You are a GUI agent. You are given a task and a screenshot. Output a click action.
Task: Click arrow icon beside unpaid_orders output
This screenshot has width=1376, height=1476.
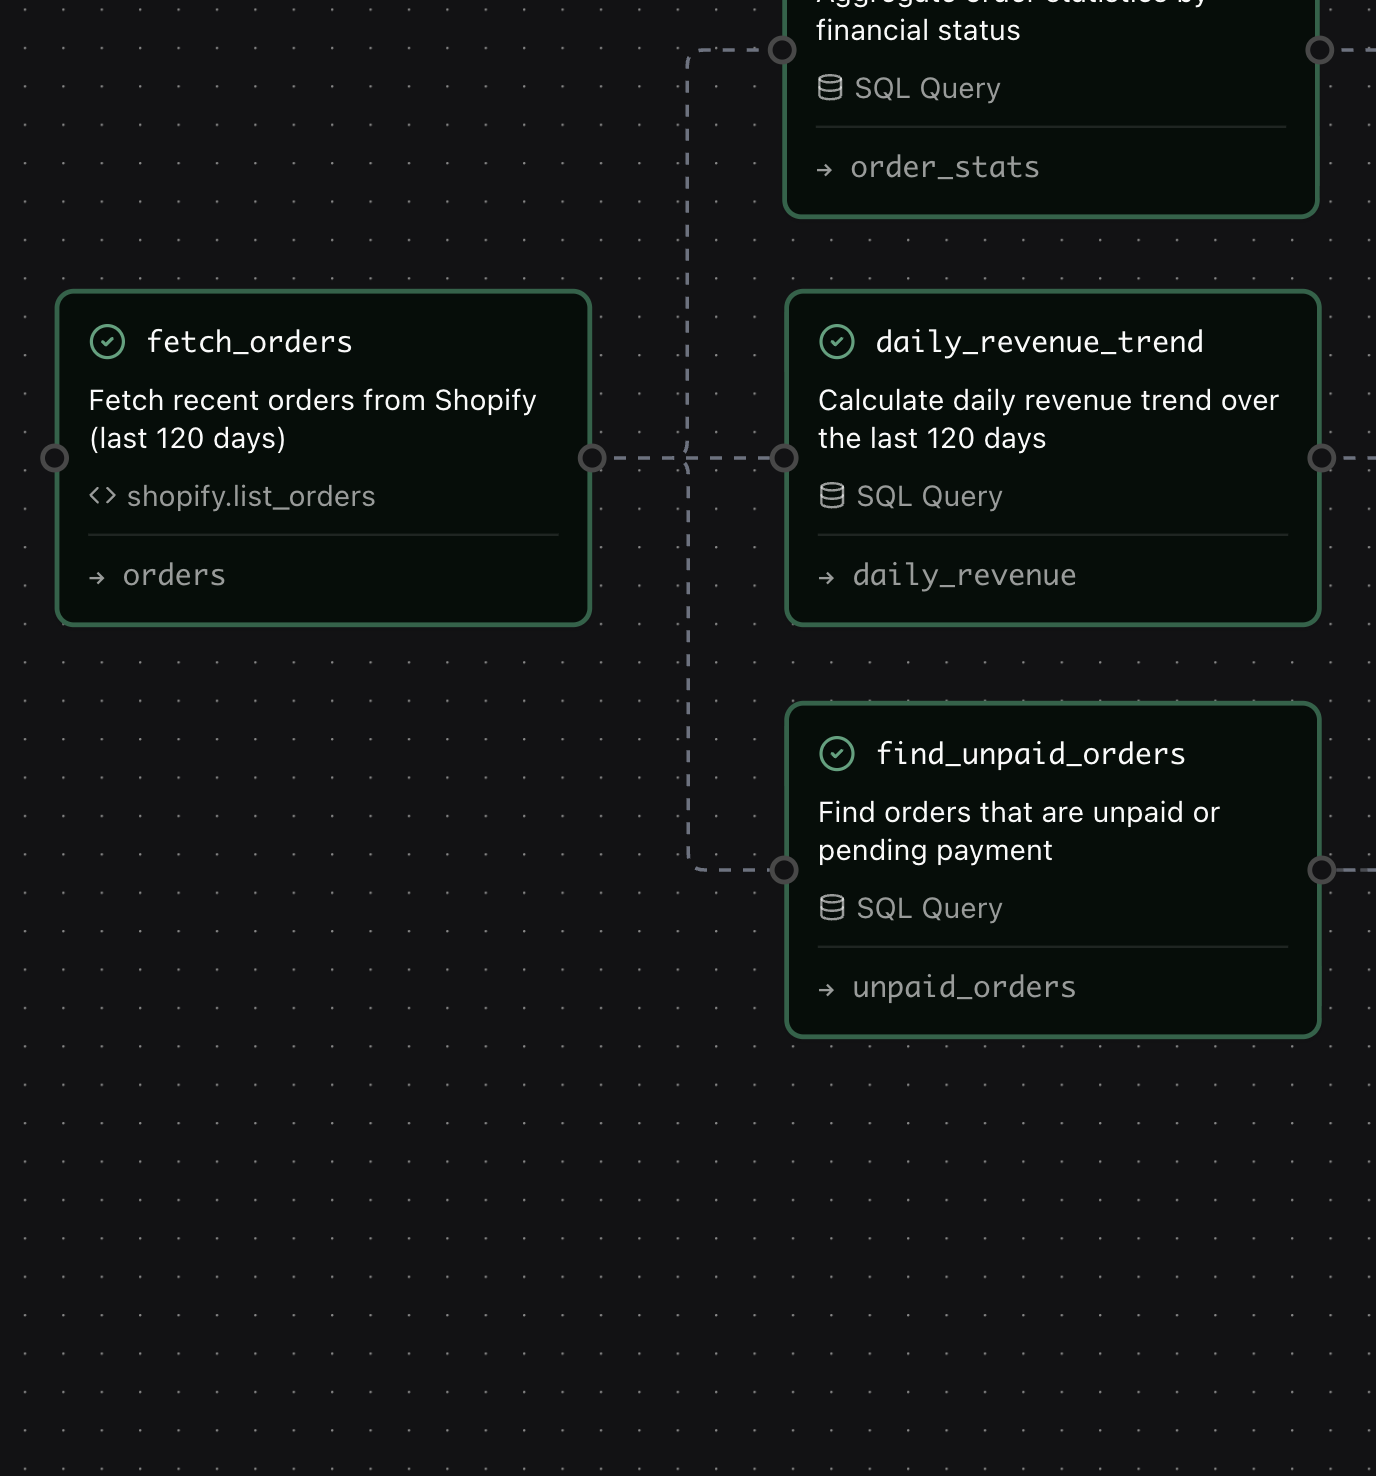826,989
